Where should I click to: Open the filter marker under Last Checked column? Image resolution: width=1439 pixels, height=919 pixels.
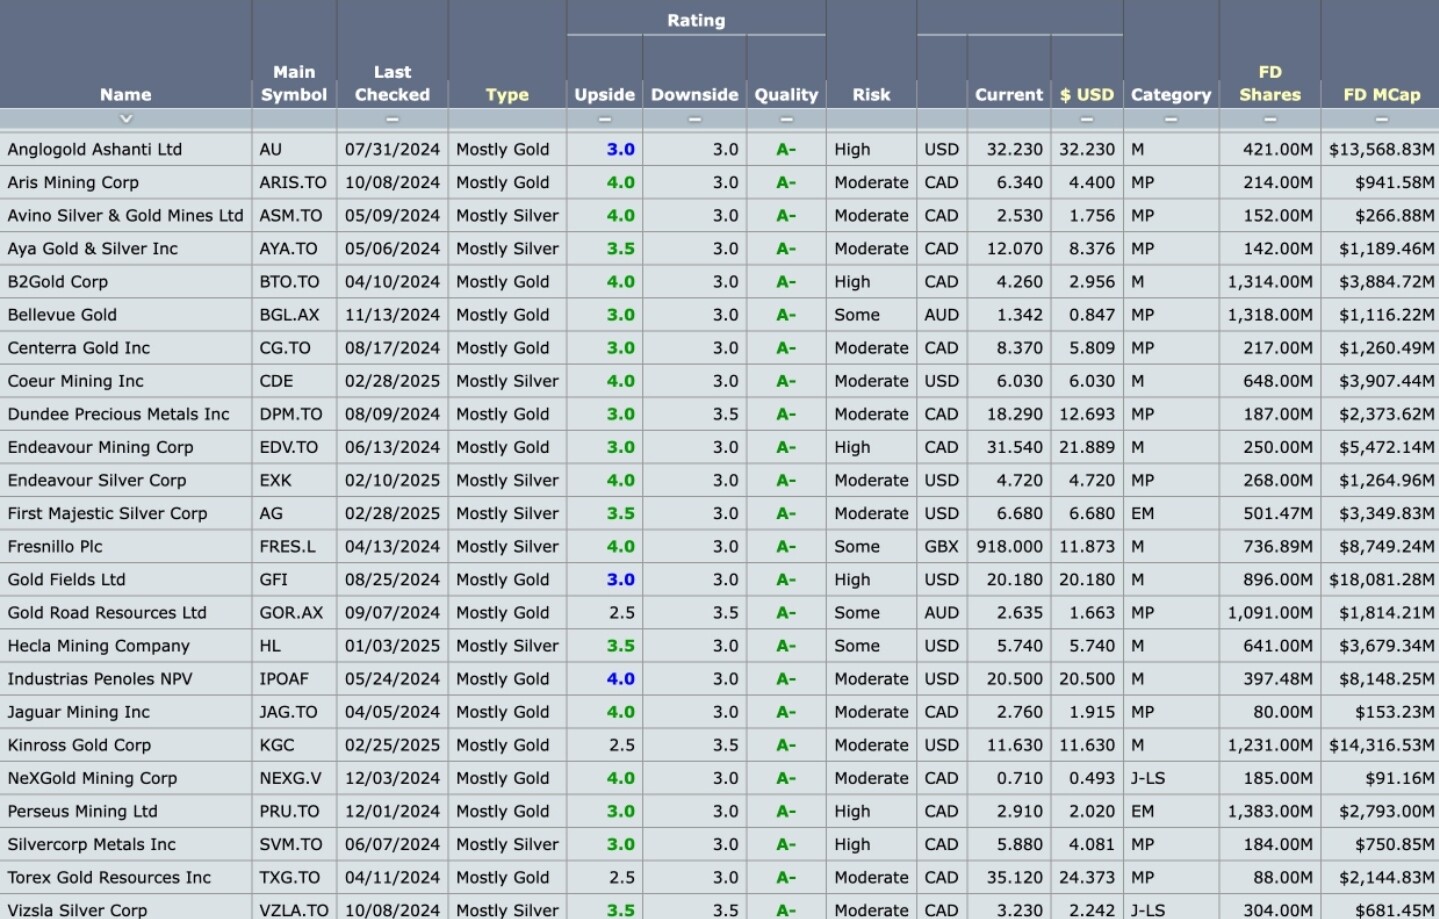392,119
